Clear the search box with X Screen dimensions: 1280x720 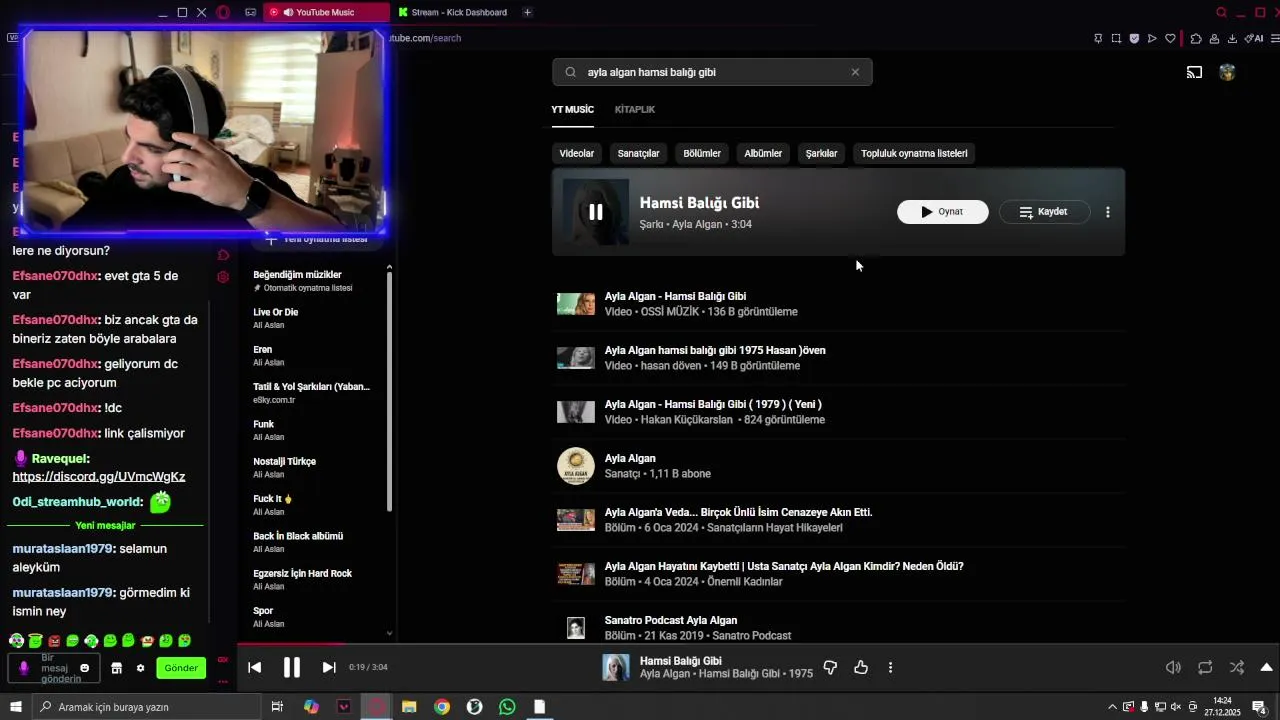pos(855,72)
